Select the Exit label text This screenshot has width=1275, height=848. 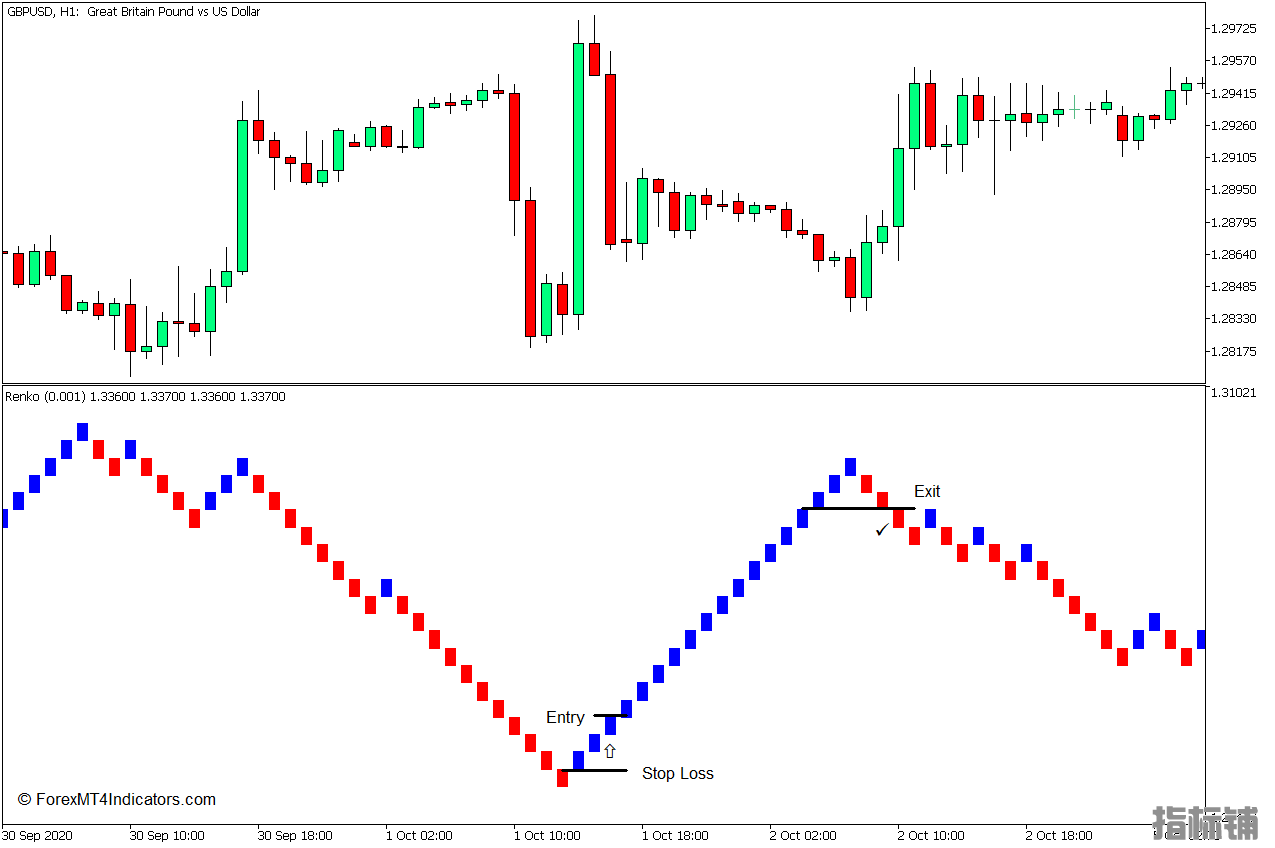pyautogui.click(x=927, y=491)
